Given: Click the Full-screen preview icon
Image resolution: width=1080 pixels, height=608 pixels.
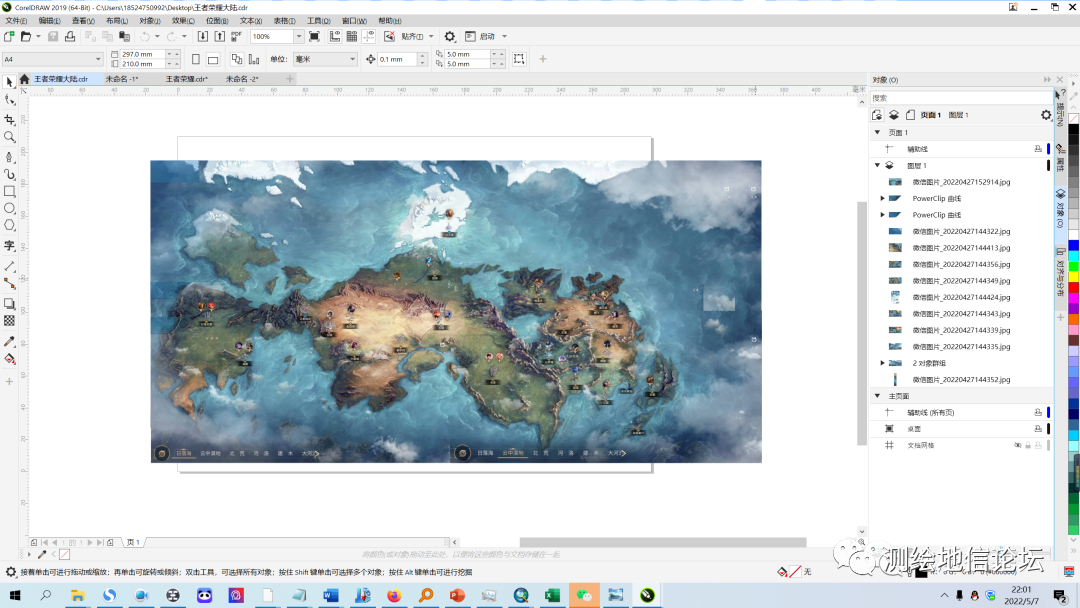Looking at the screenshot, I should [314, 36].
